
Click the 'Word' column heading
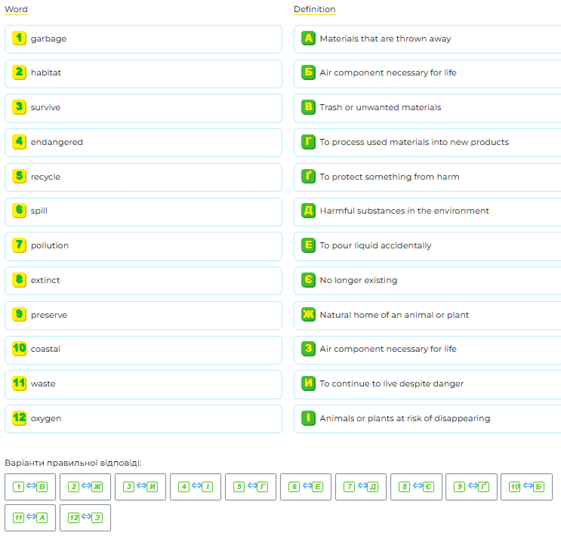16,9
